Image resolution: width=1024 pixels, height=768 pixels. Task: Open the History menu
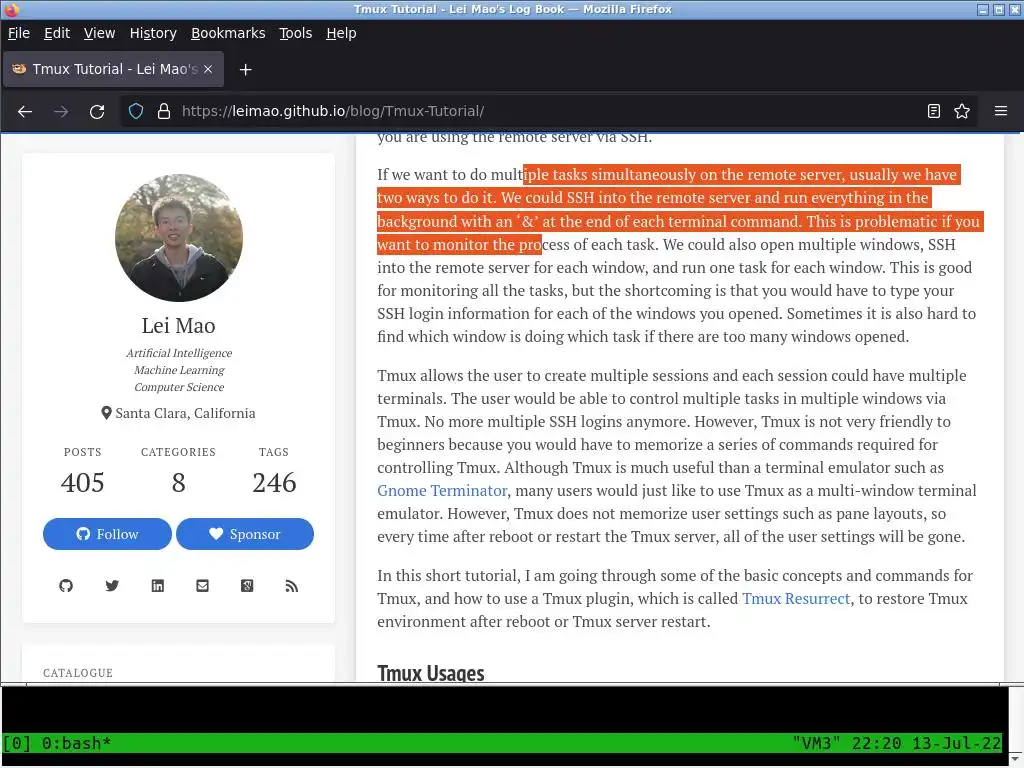click(x=153, y=33)
